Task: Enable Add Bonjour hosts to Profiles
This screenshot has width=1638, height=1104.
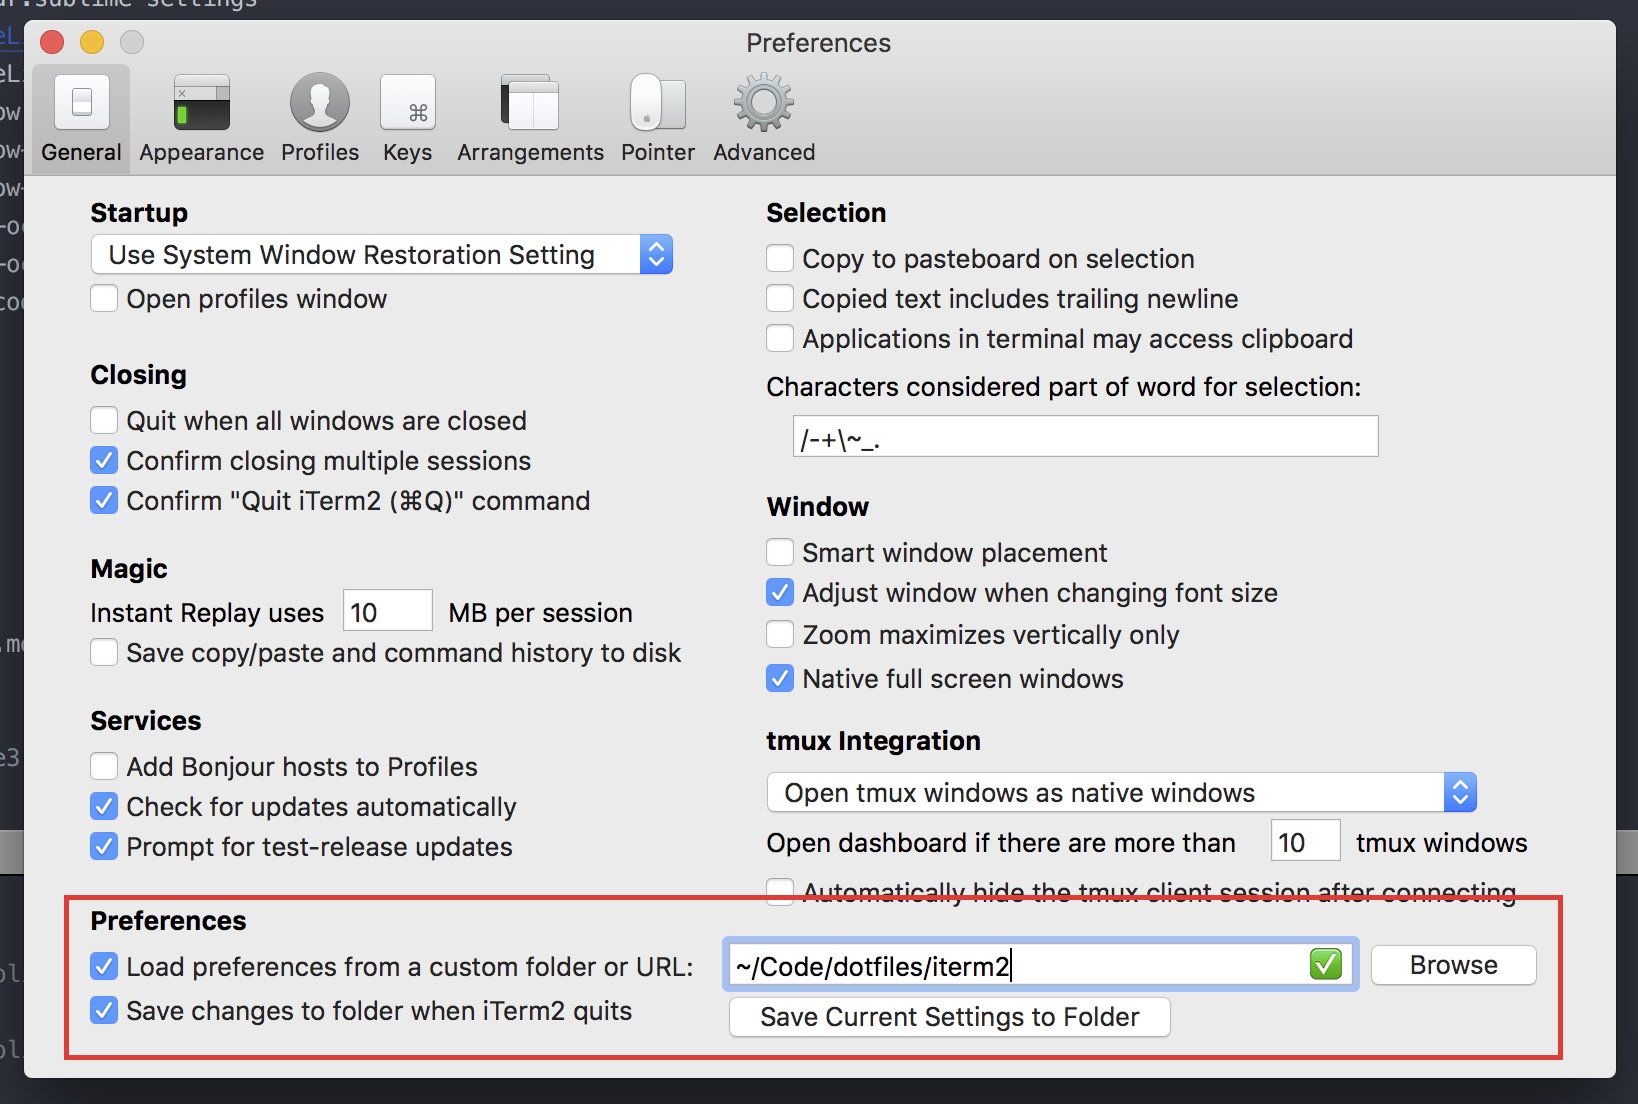Action: (104, 767)
